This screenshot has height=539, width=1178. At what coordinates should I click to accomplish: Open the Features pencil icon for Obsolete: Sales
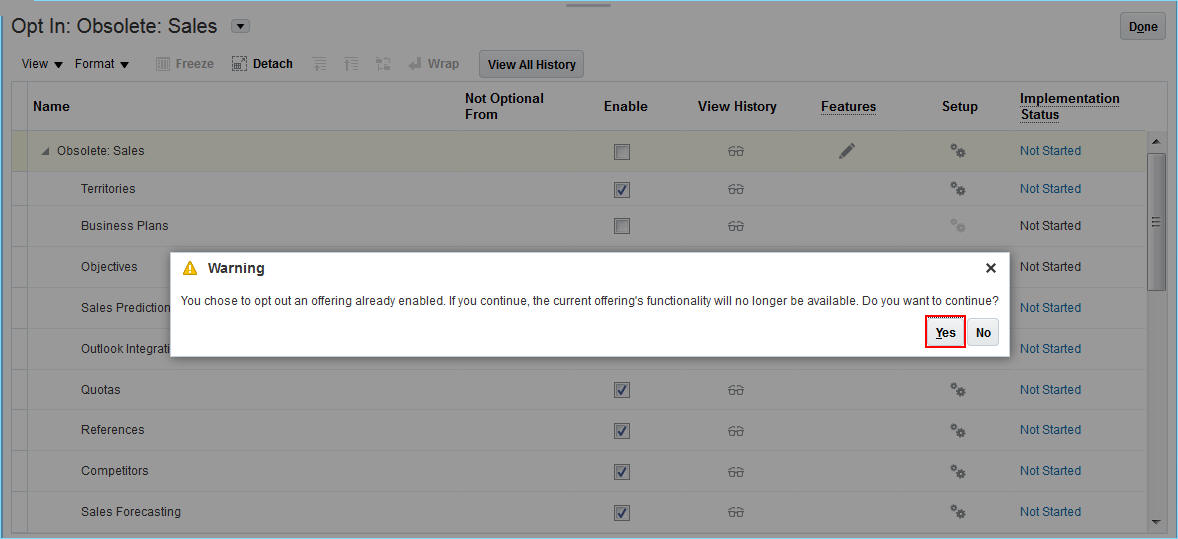tap(847, 151)
